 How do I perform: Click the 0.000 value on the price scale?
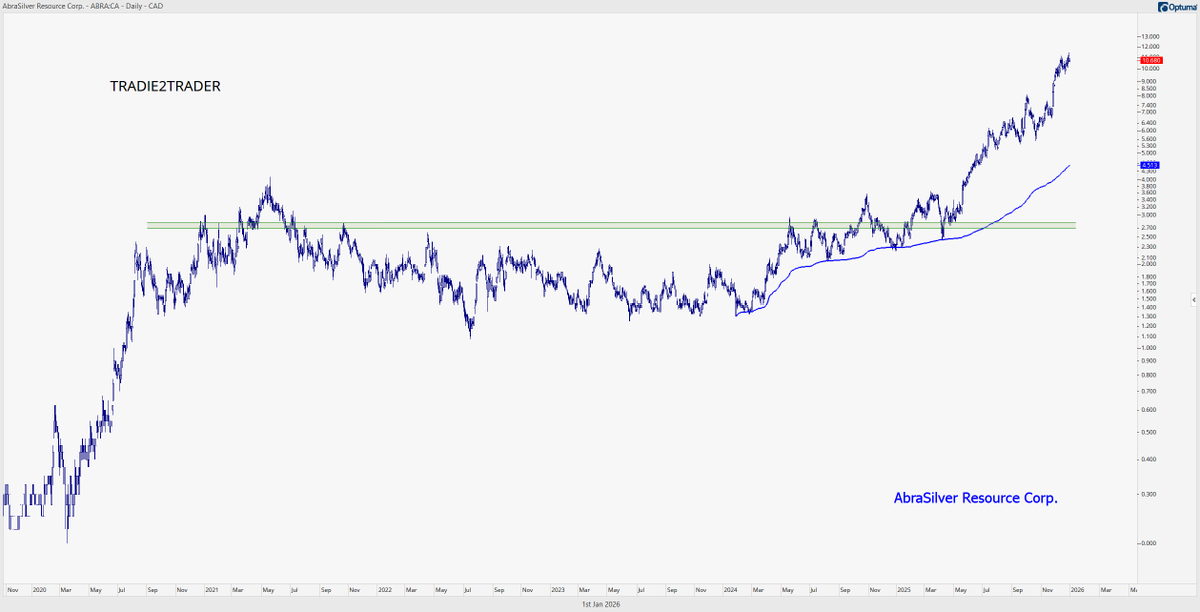point(1150,544)
